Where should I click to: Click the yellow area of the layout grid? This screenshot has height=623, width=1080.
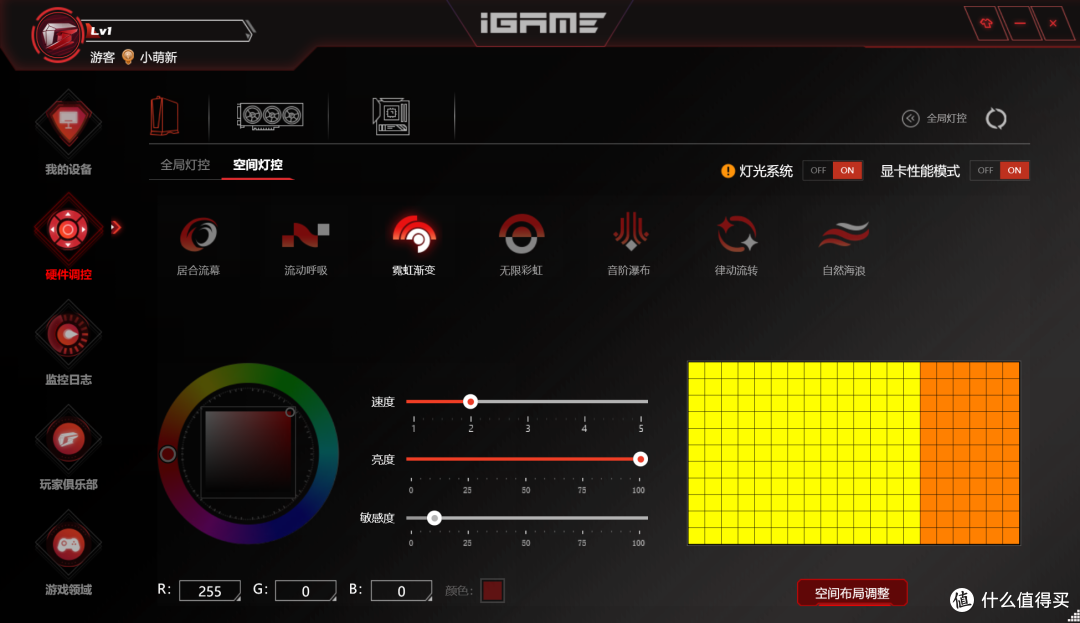tap(804, 453)
